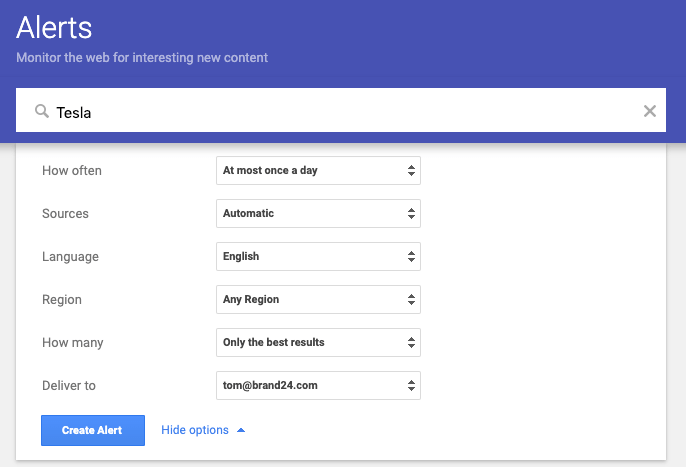This screenshot has height=467, width=686.
Task: Click the Language label
Action: click(70, 257)
